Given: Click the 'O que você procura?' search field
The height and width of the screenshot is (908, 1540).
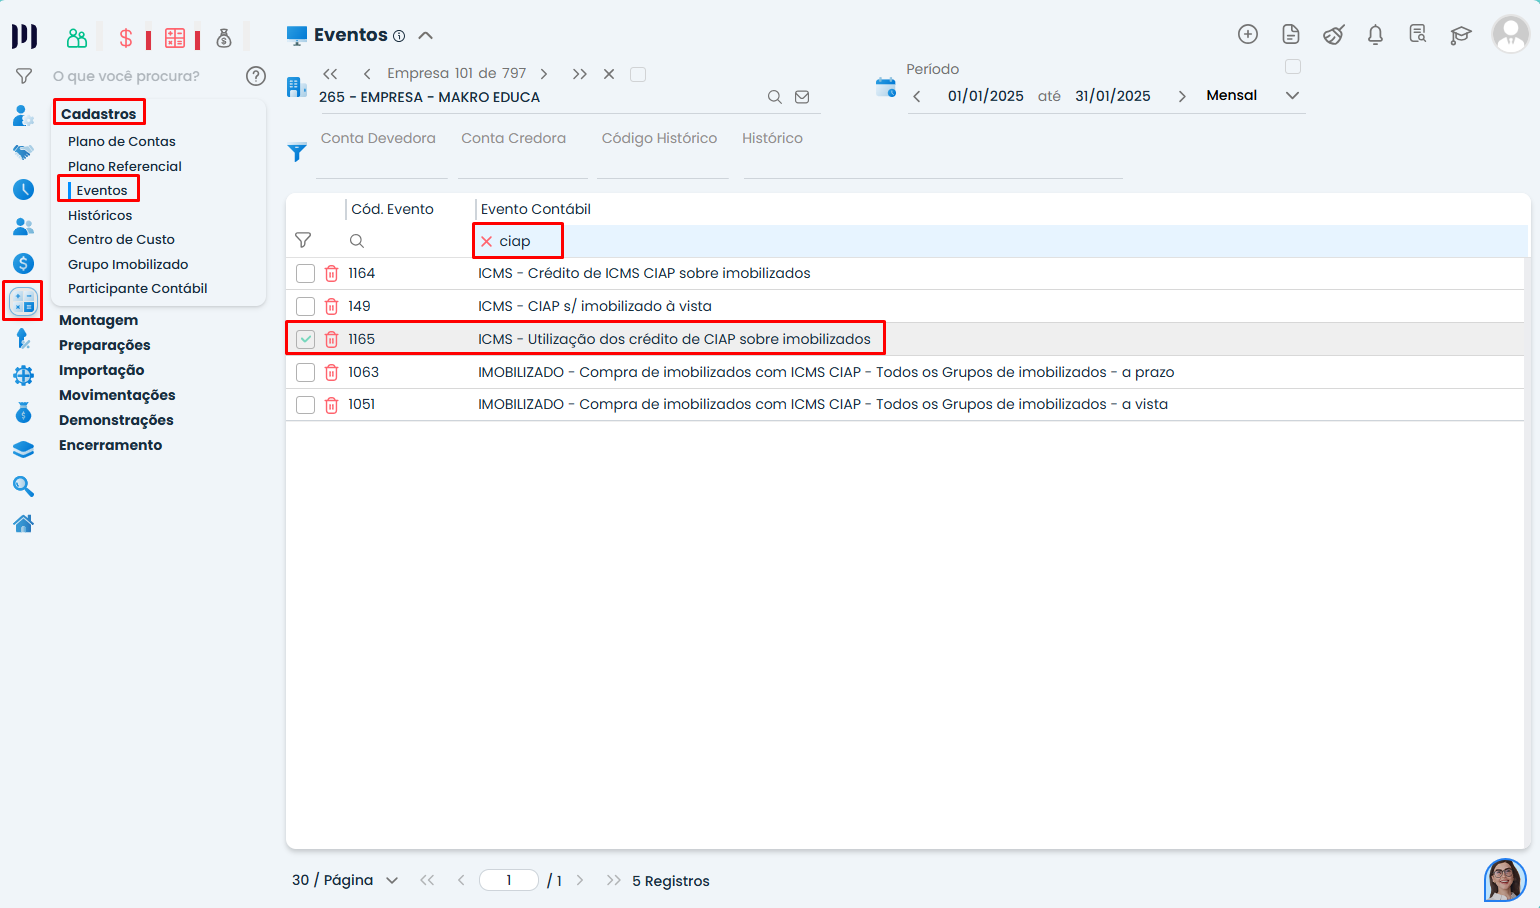Looking at the screenshot, I should 140,76.
